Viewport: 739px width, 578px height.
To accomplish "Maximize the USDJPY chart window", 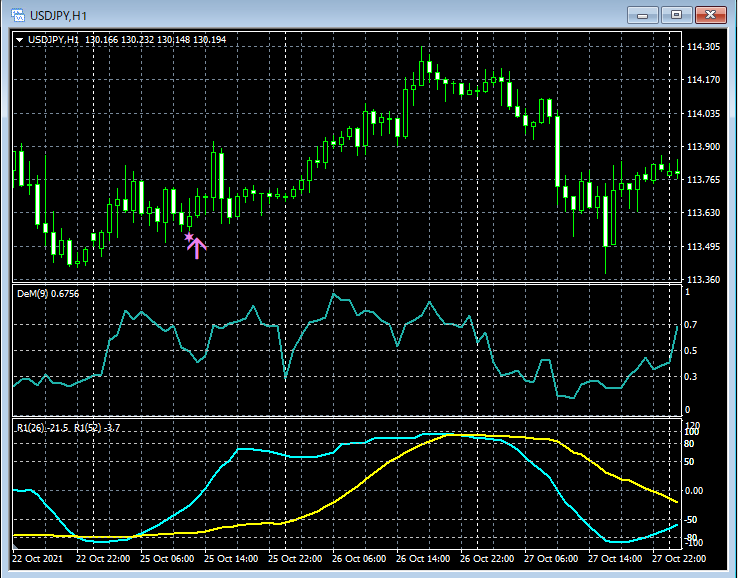I will point(677,14).
